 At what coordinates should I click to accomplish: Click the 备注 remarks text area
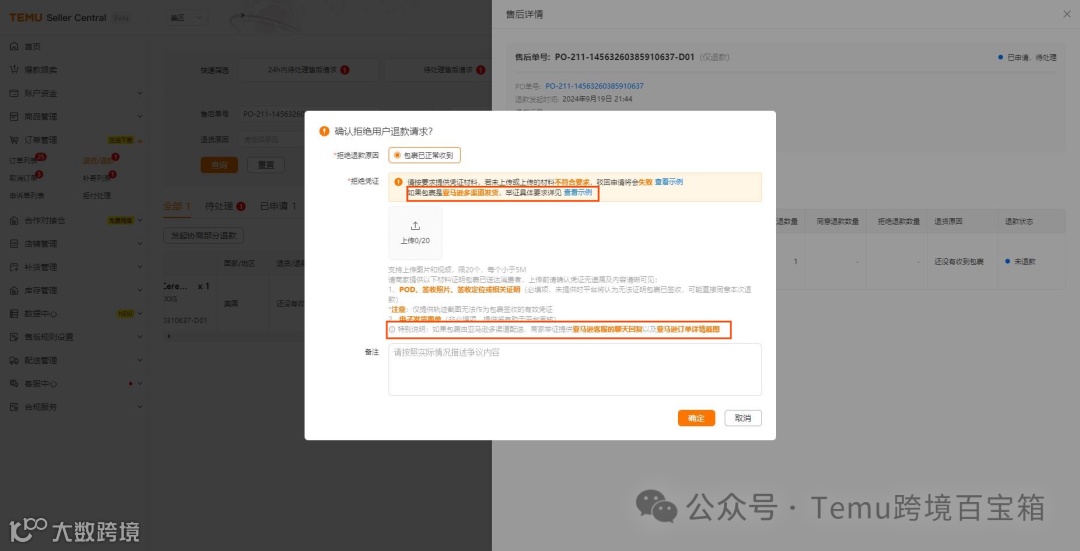click(575, 369)
